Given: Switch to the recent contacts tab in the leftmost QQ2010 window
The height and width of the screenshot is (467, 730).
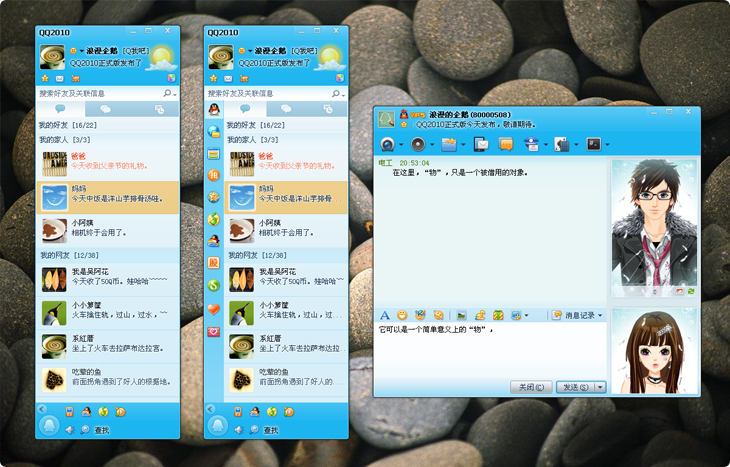Looking at the screenshot, I should [x=159, y=109].
